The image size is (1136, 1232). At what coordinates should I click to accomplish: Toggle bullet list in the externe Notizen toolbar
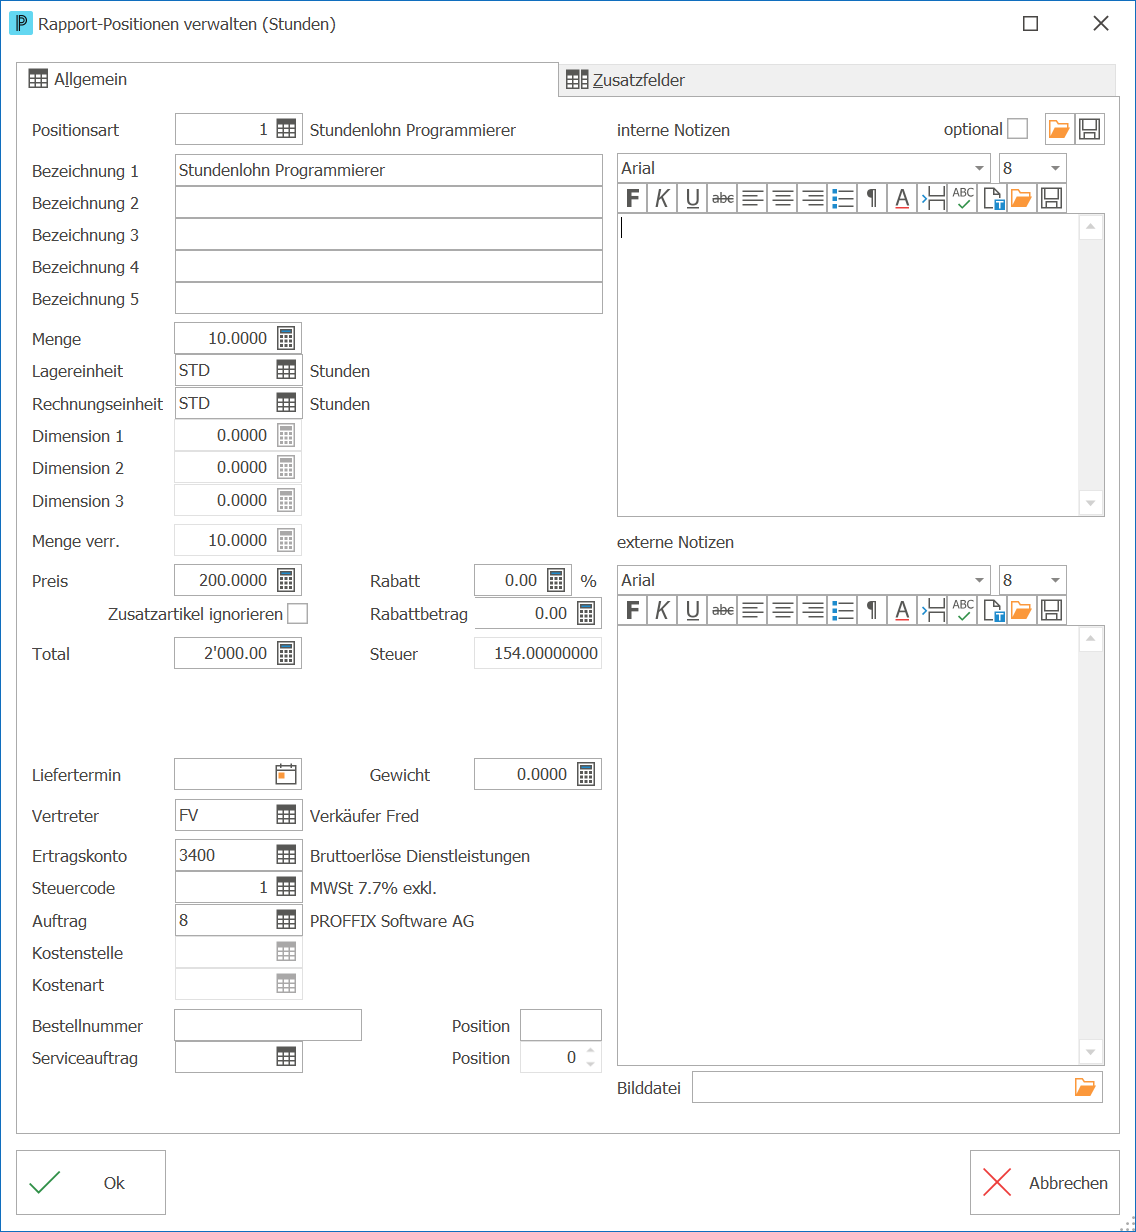point(842,610)
